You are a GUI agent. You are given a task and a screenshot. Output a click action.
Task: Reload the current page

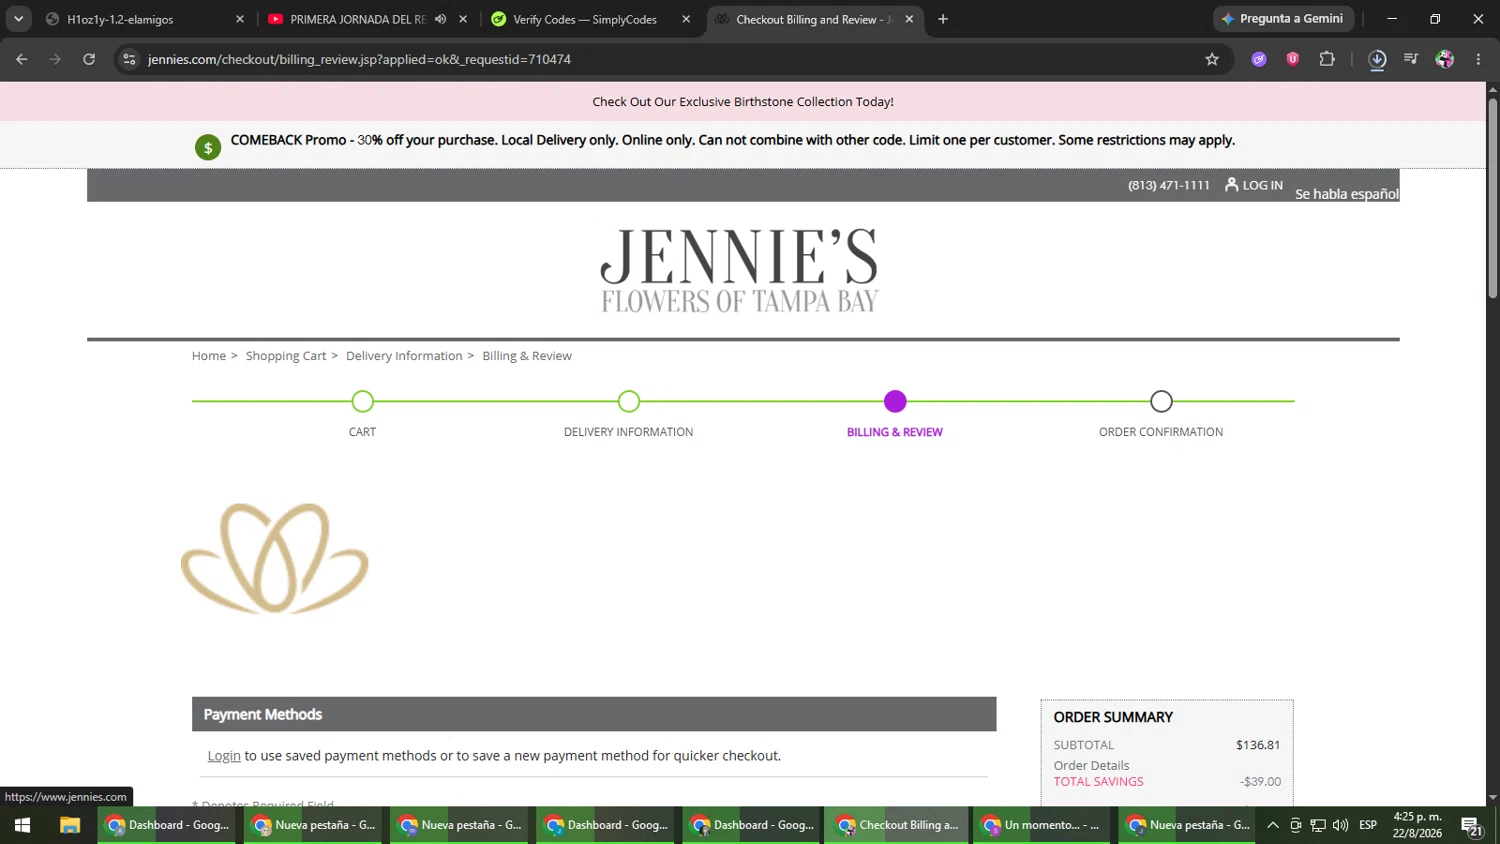click(x=89, y=59)
